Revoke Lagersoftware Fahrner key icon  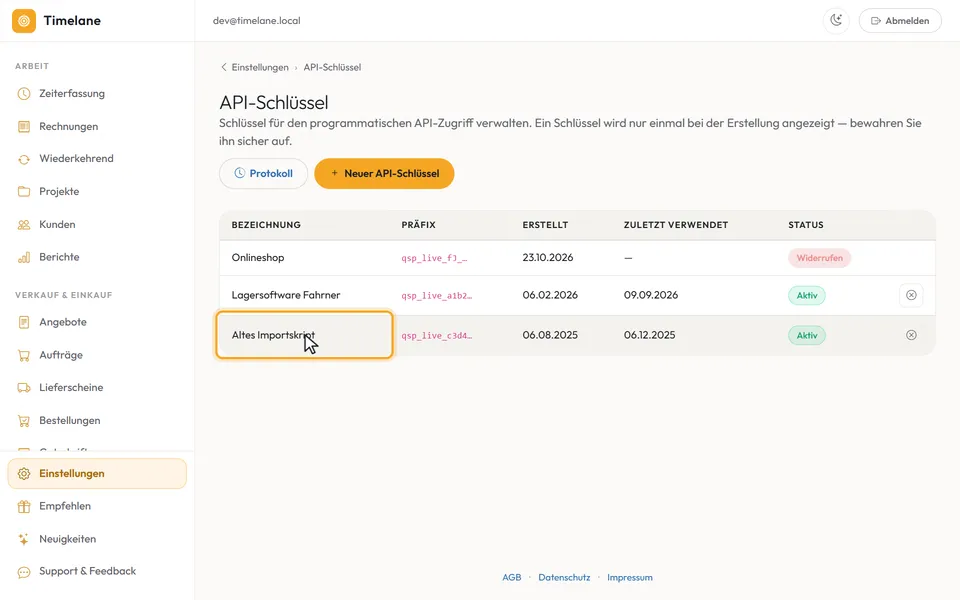click(x=911, y=295)
